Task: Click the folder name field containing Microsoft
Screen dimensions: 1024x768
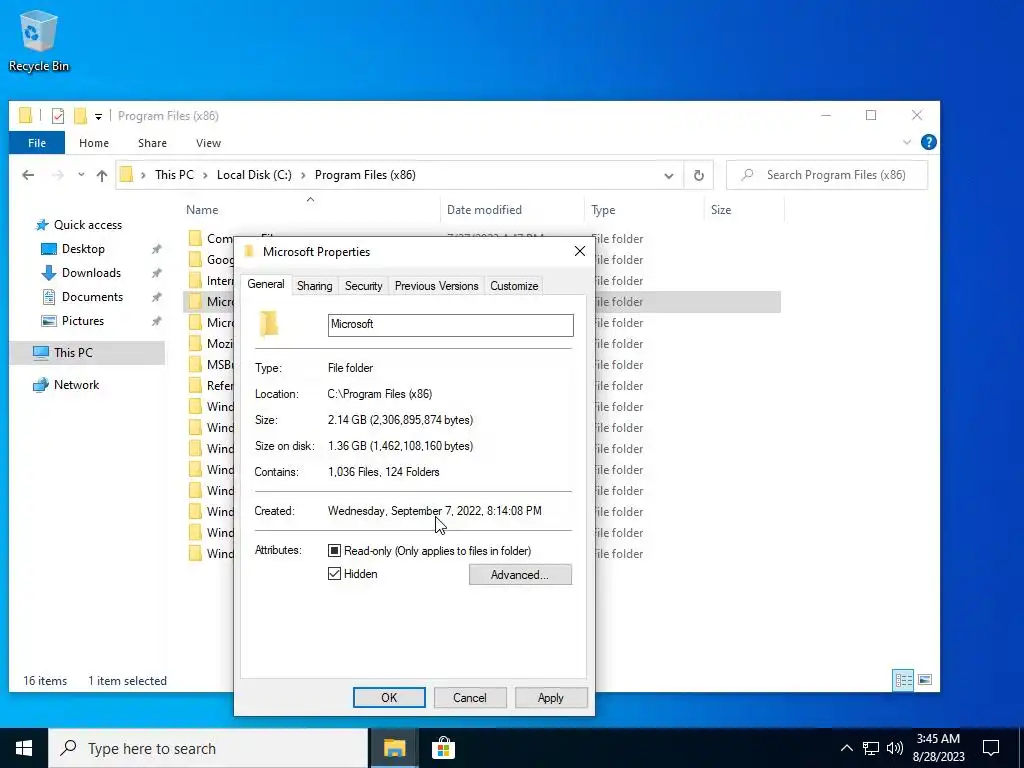Action: pyautogui.click(x=451, y=325)
